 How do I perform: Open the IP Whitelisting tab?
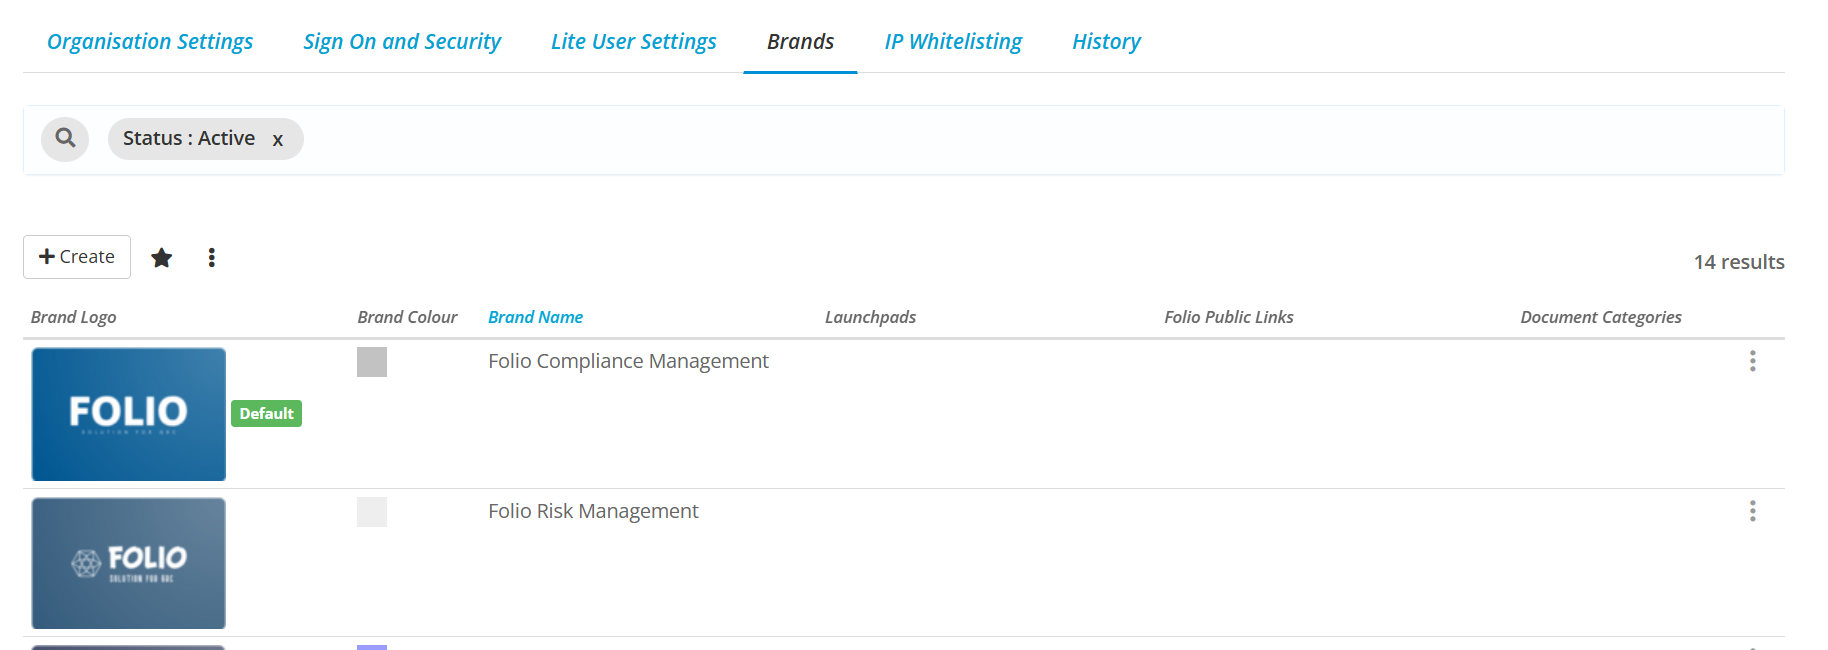click(x=953, y=42)
